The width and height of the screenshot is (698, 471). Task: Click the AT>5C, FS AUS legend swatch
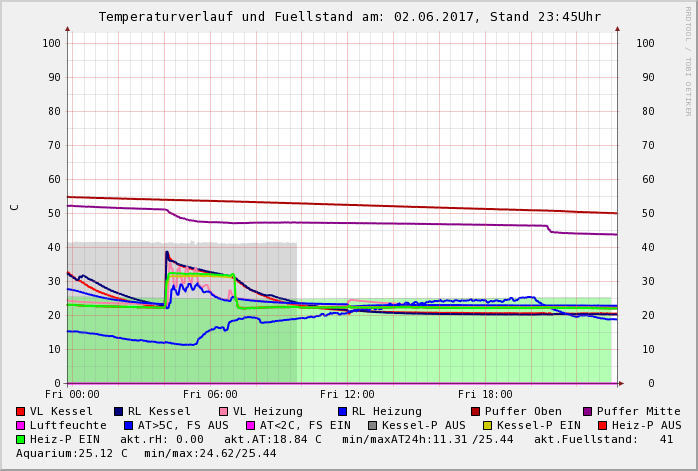point(129,425)
